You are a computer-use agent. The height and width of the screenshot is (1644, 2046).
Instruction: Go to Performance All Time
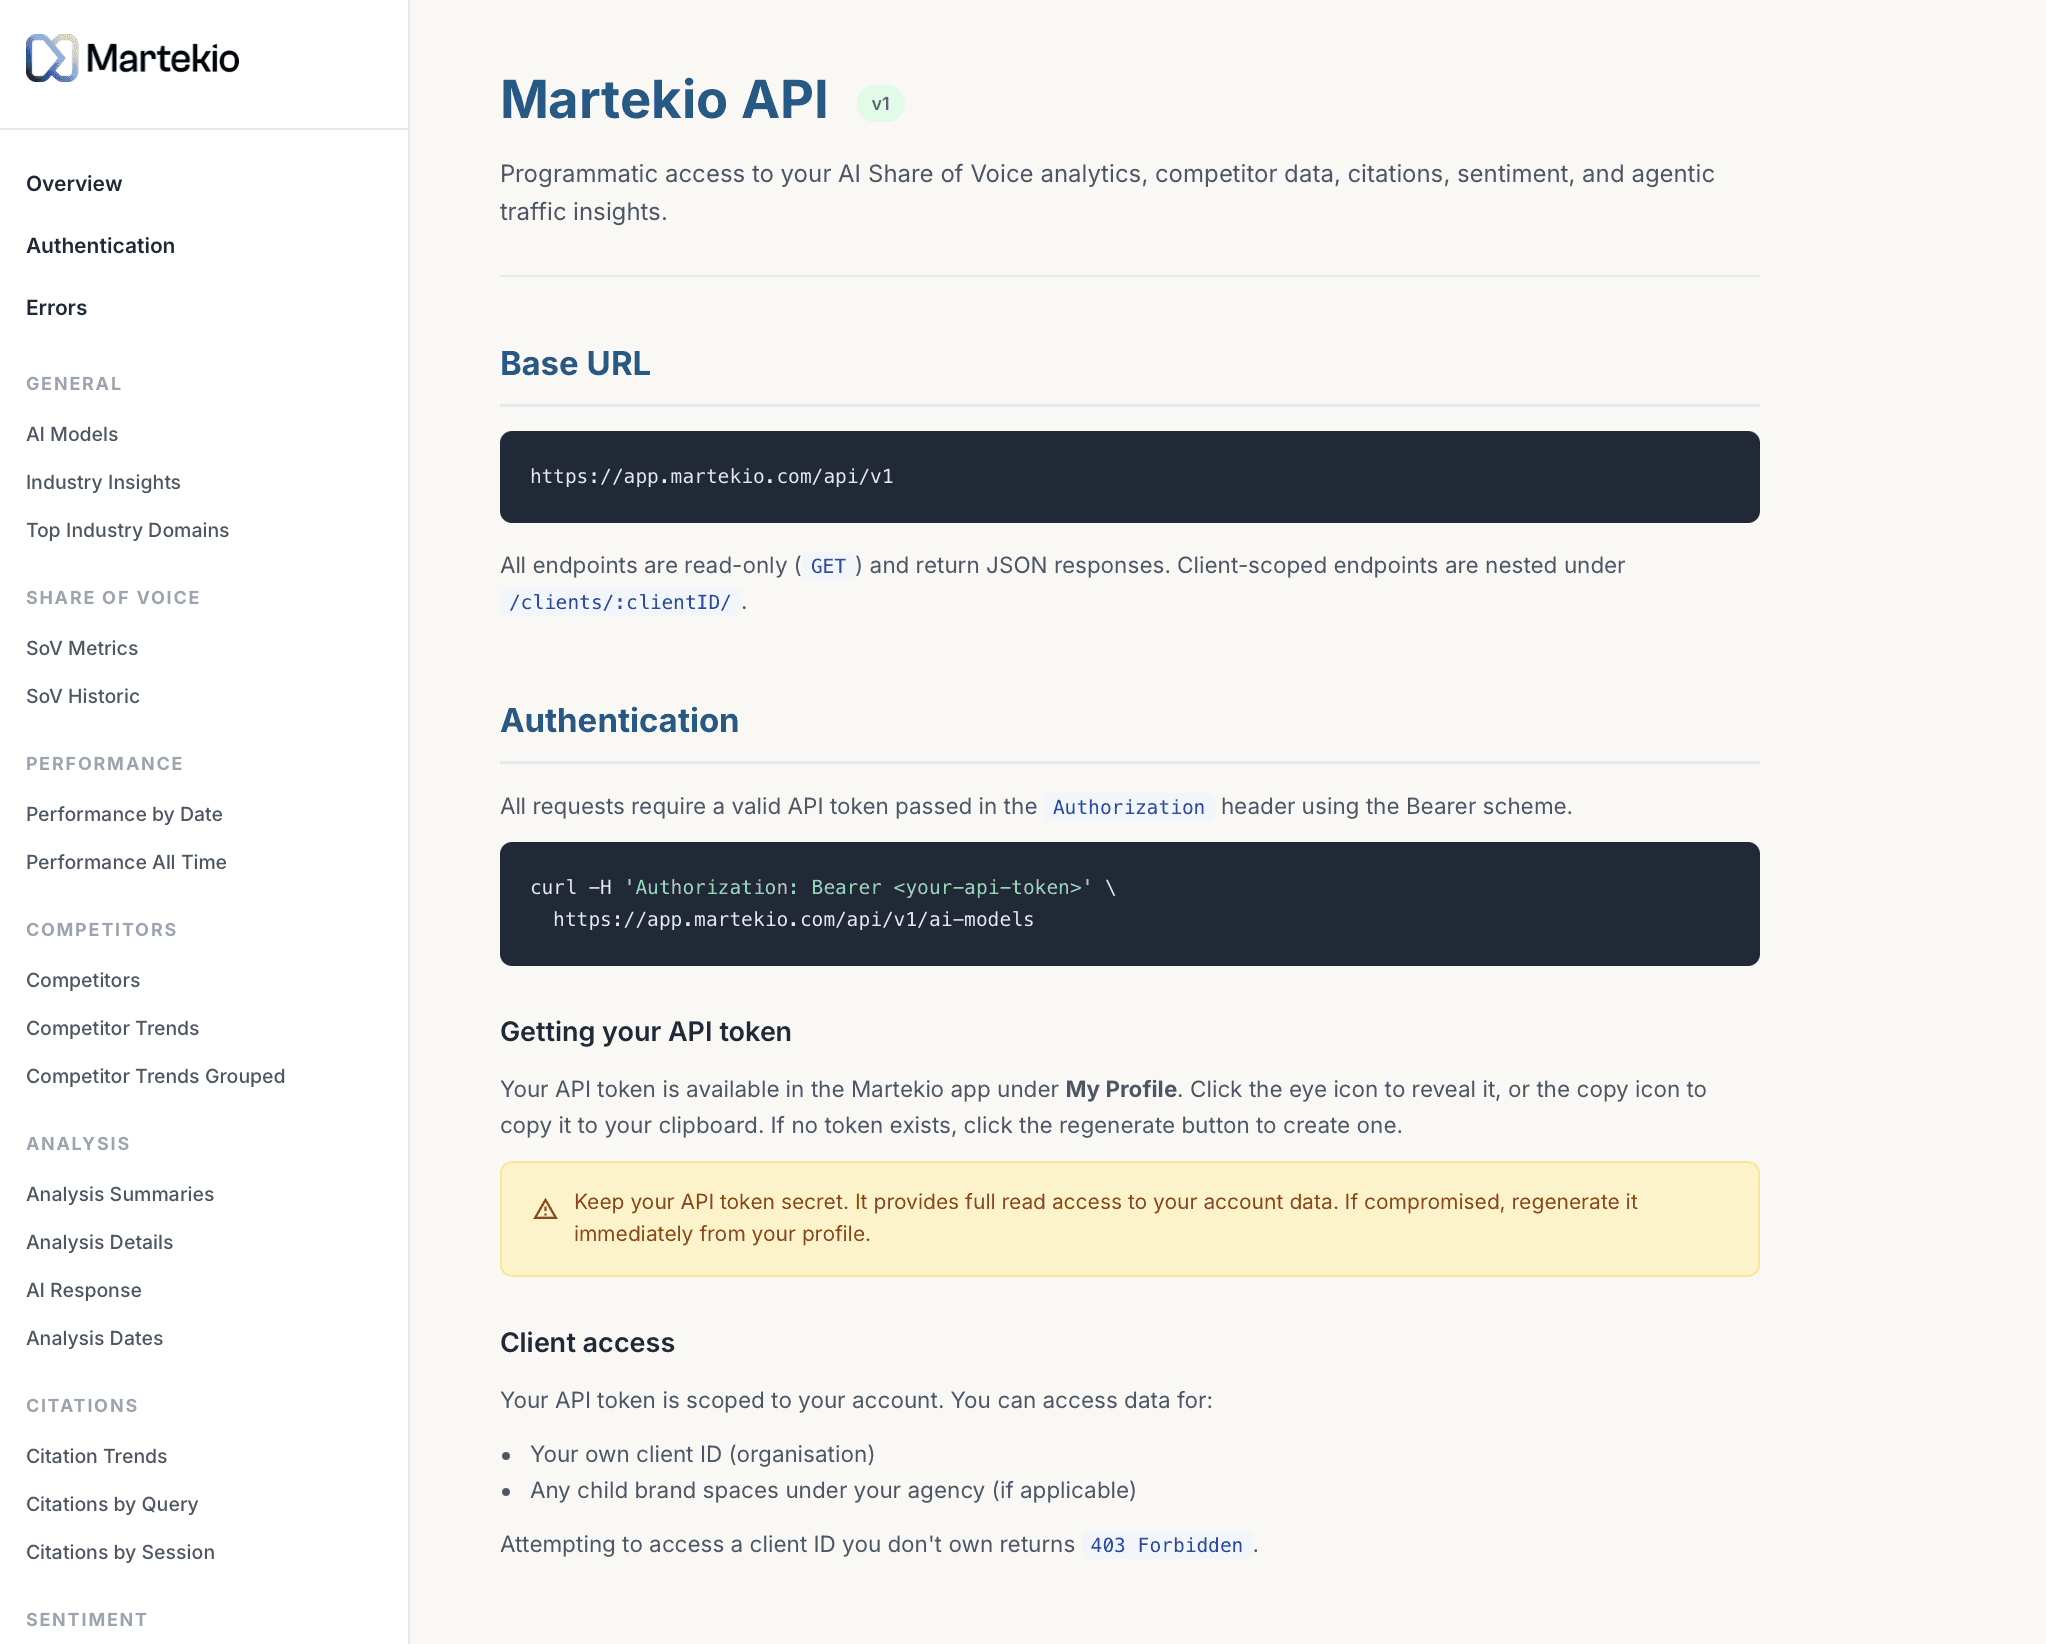126,862
